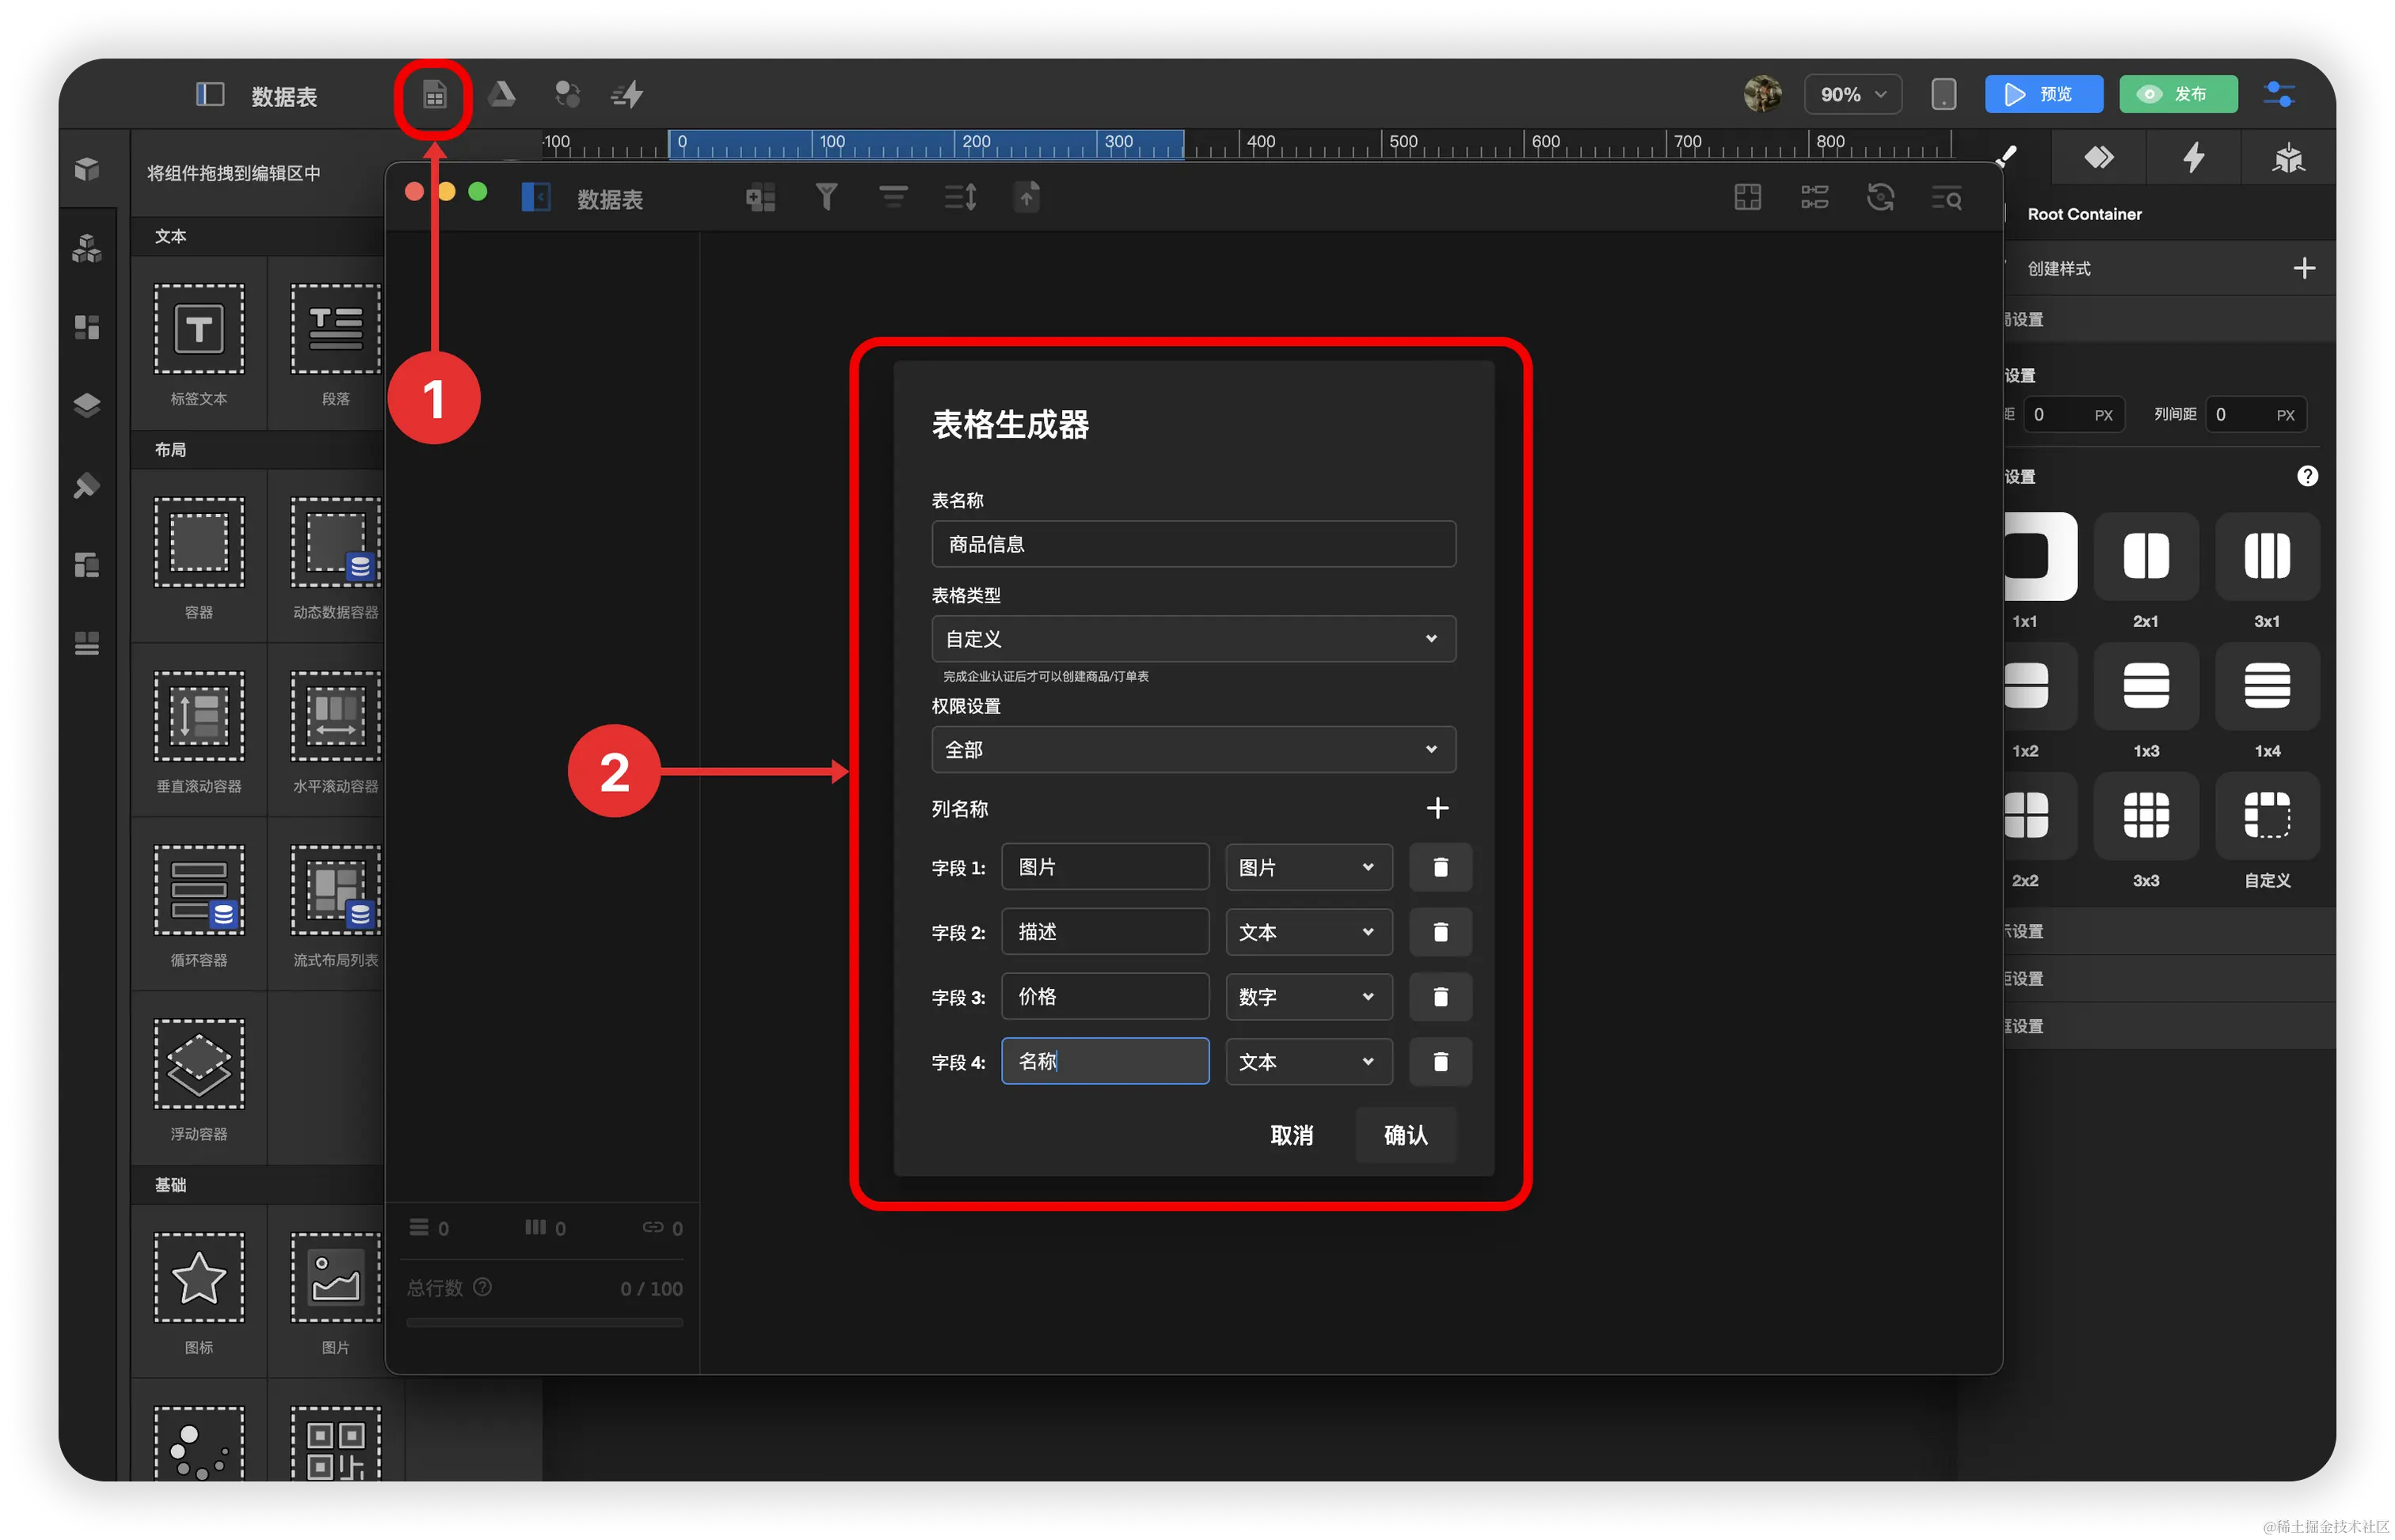Click the data table icon in top toolbar

pyautogui.click(x=434, y=96)
